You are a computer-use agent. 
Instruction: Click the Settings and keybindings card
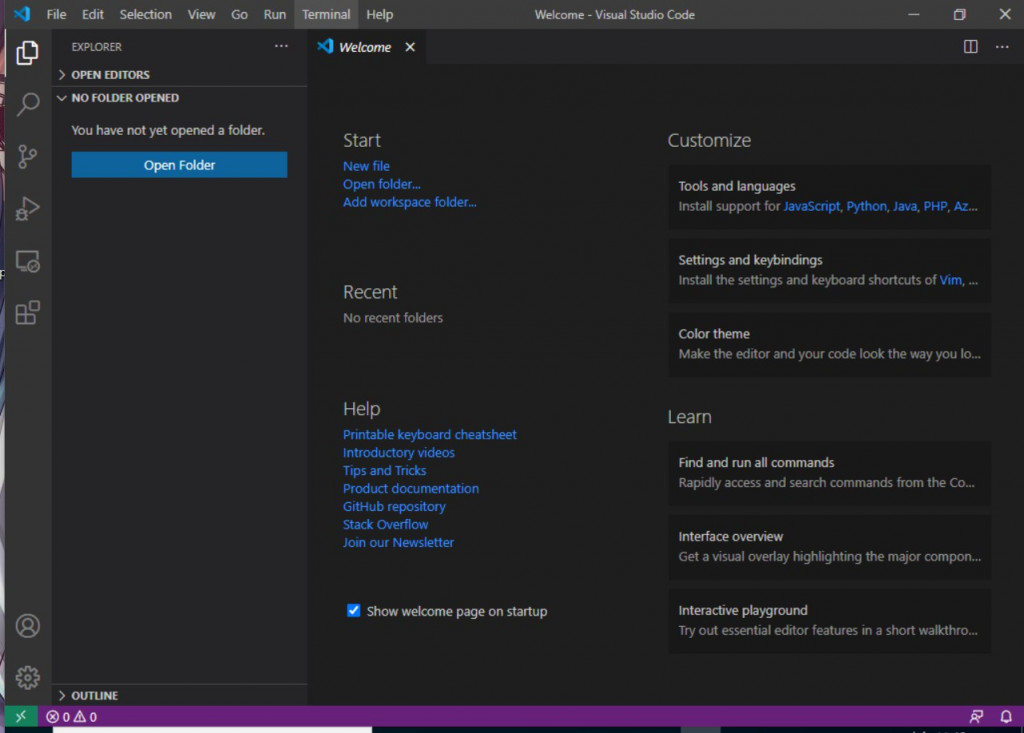coord(829,270)
